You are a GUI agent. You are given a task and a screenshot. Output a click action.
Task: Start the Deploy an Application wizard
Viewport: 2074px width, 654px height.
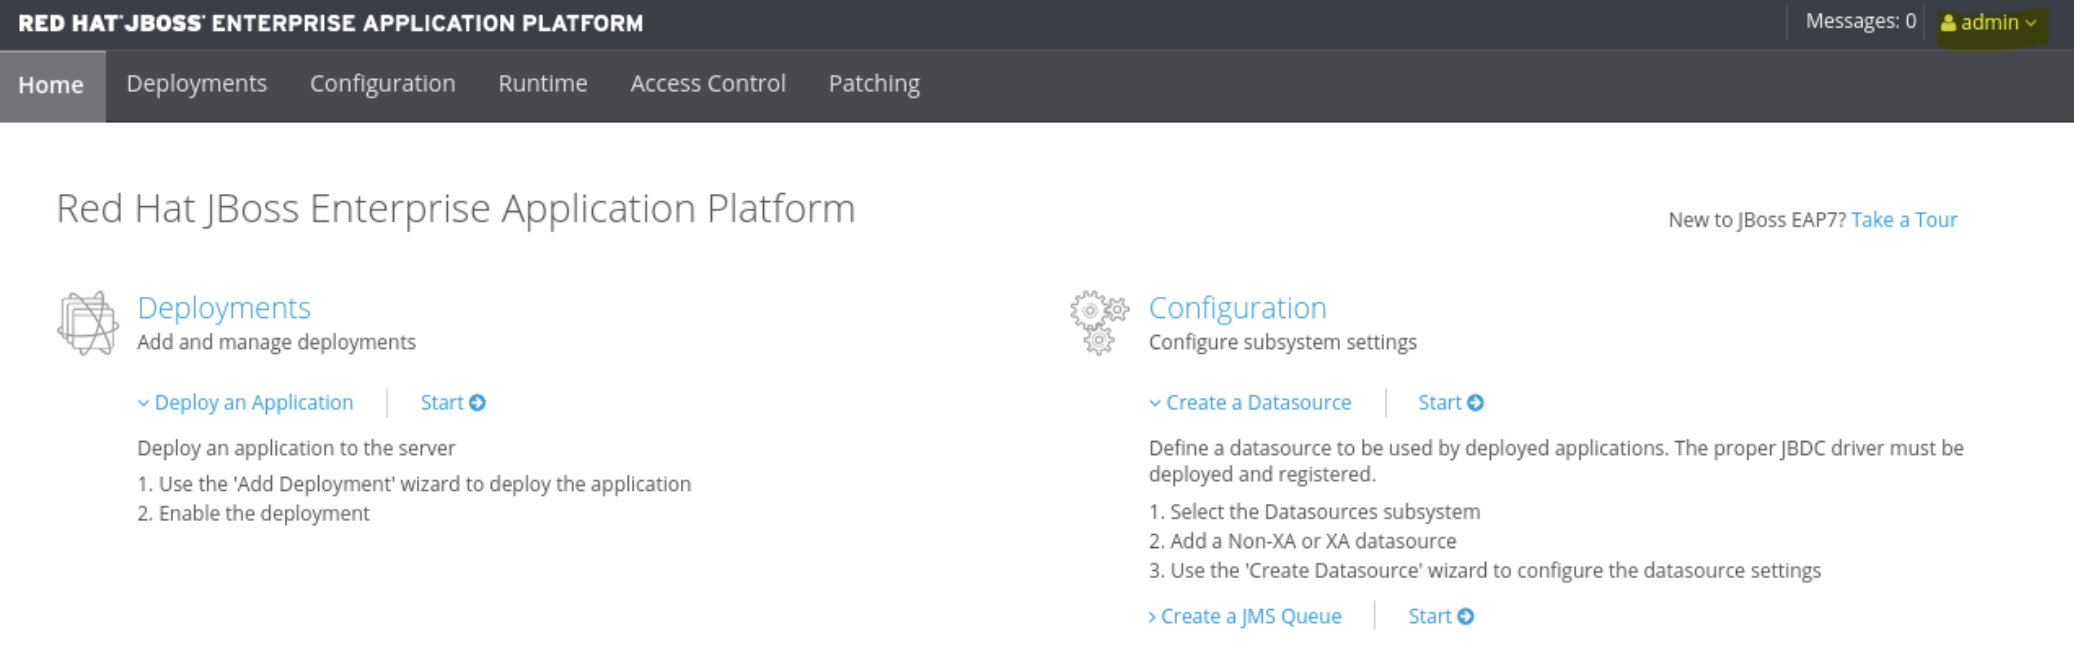(452, 403)
